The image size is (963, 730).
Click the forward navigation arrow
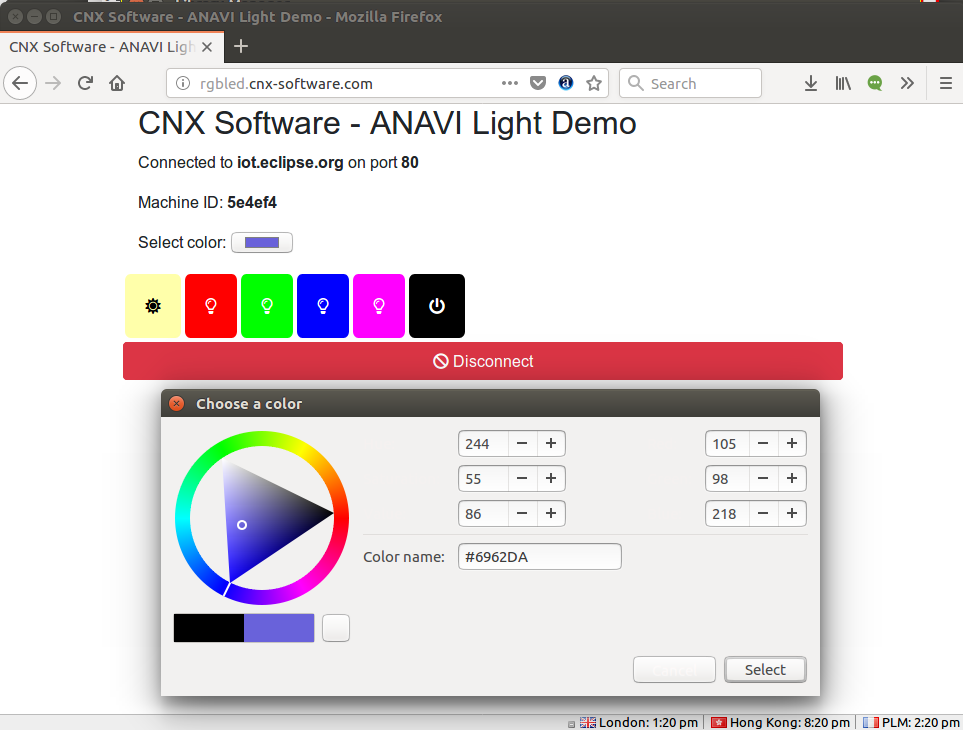pyautogui.click(x=53, y=83)
